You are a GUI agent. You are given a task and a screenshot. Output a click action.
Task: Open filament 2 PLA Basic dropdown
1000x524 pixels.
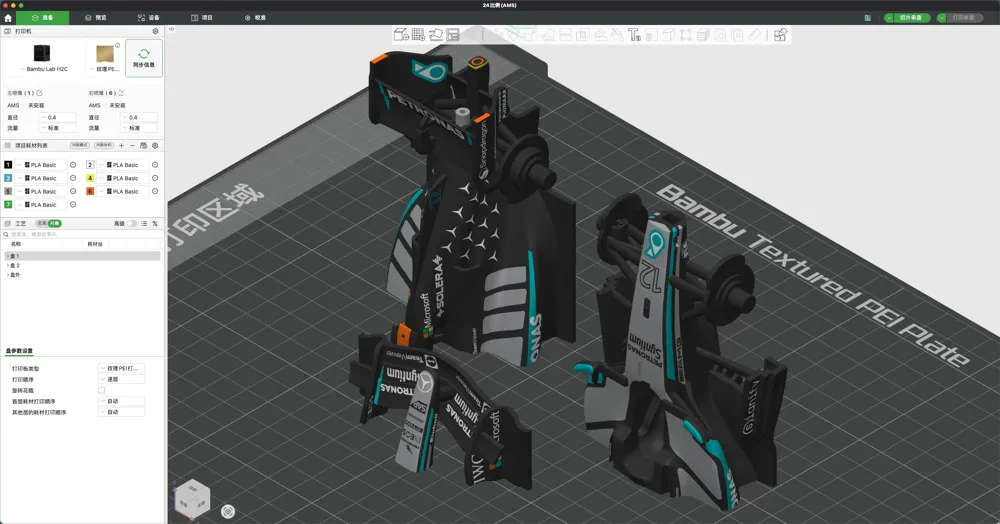(124, 164)
